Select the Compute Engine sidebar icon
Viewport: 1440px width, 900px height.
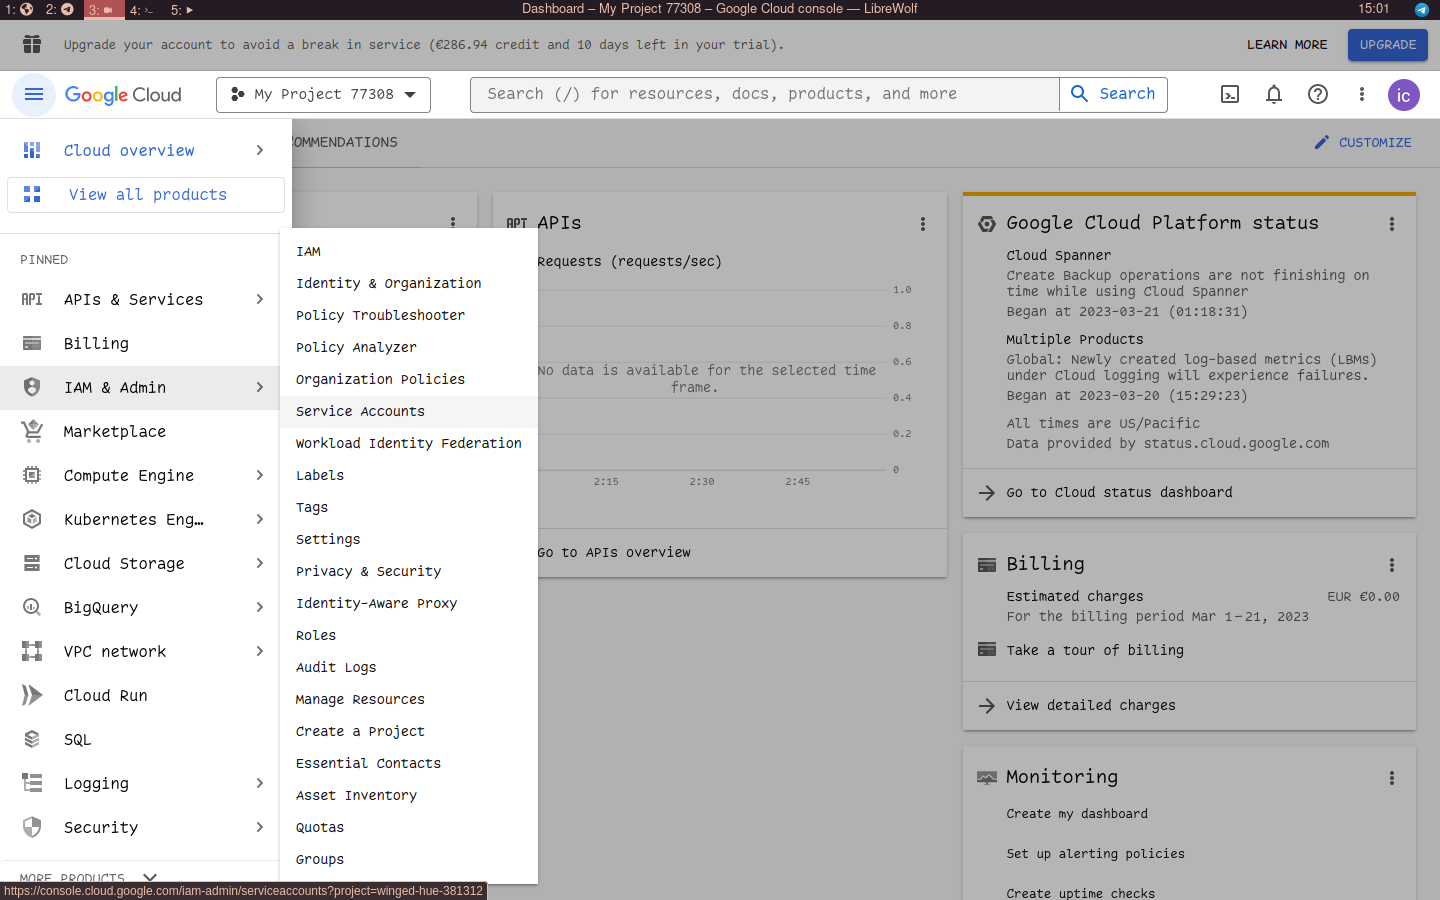coord(31,475)
